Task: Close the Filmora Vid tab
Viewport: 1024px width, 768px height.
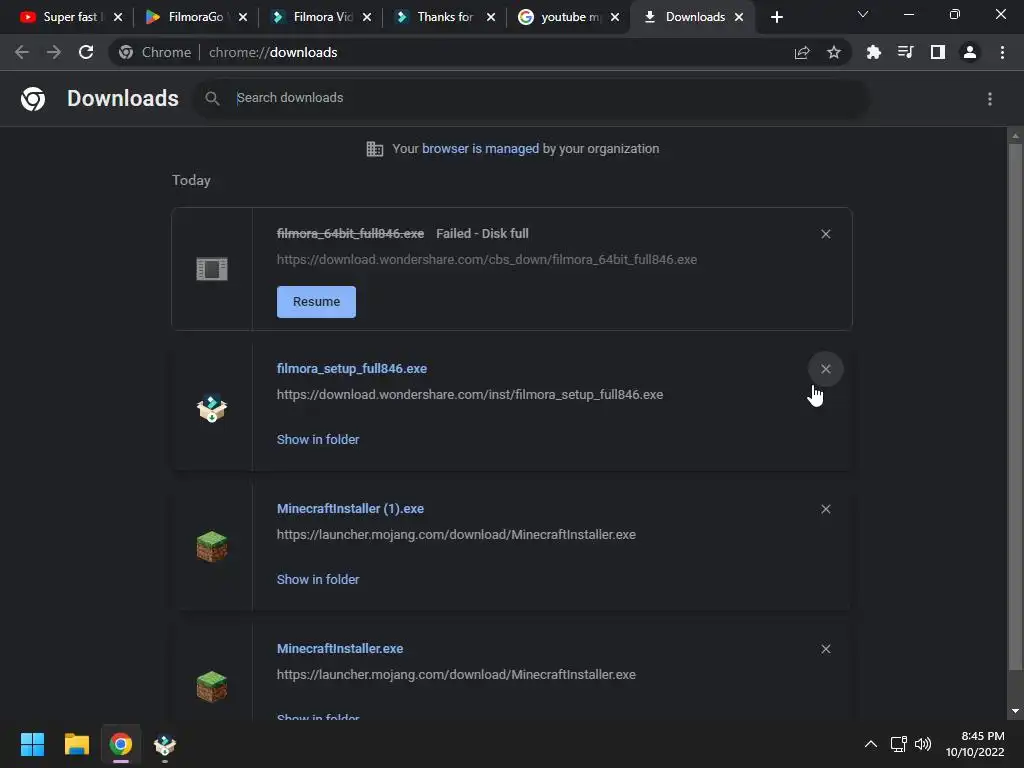Action: click(x=367, y=17)
